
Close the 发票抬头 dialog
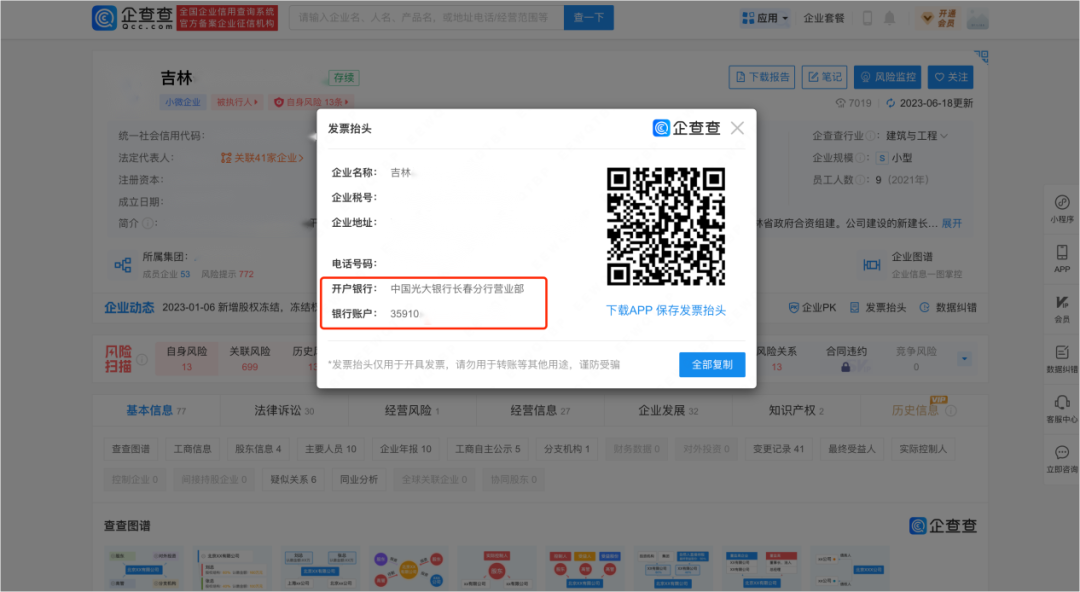point(737,128)
